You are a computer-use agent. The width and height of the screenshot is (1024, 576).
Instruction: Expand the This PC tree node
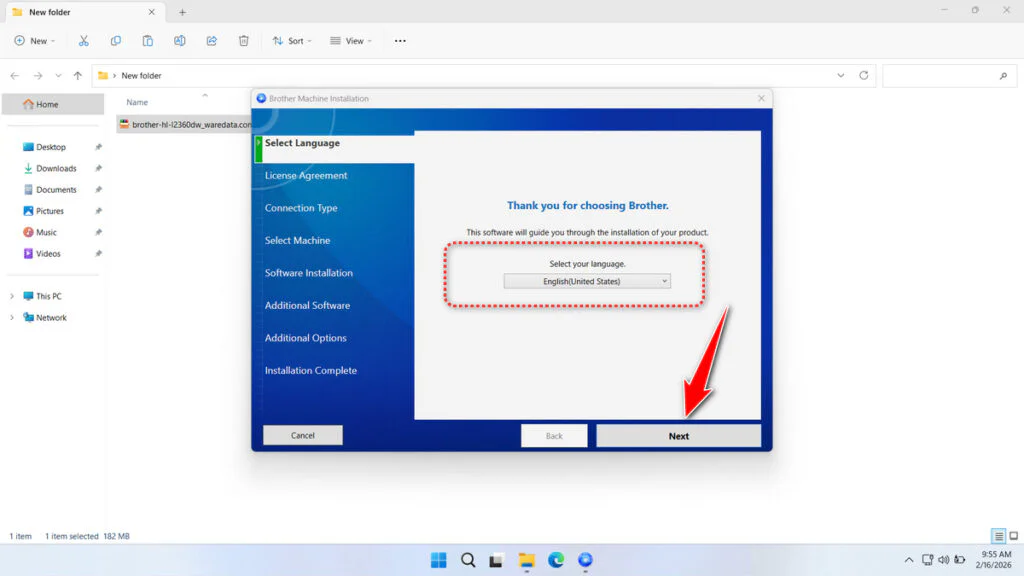(x=12, y=296)
